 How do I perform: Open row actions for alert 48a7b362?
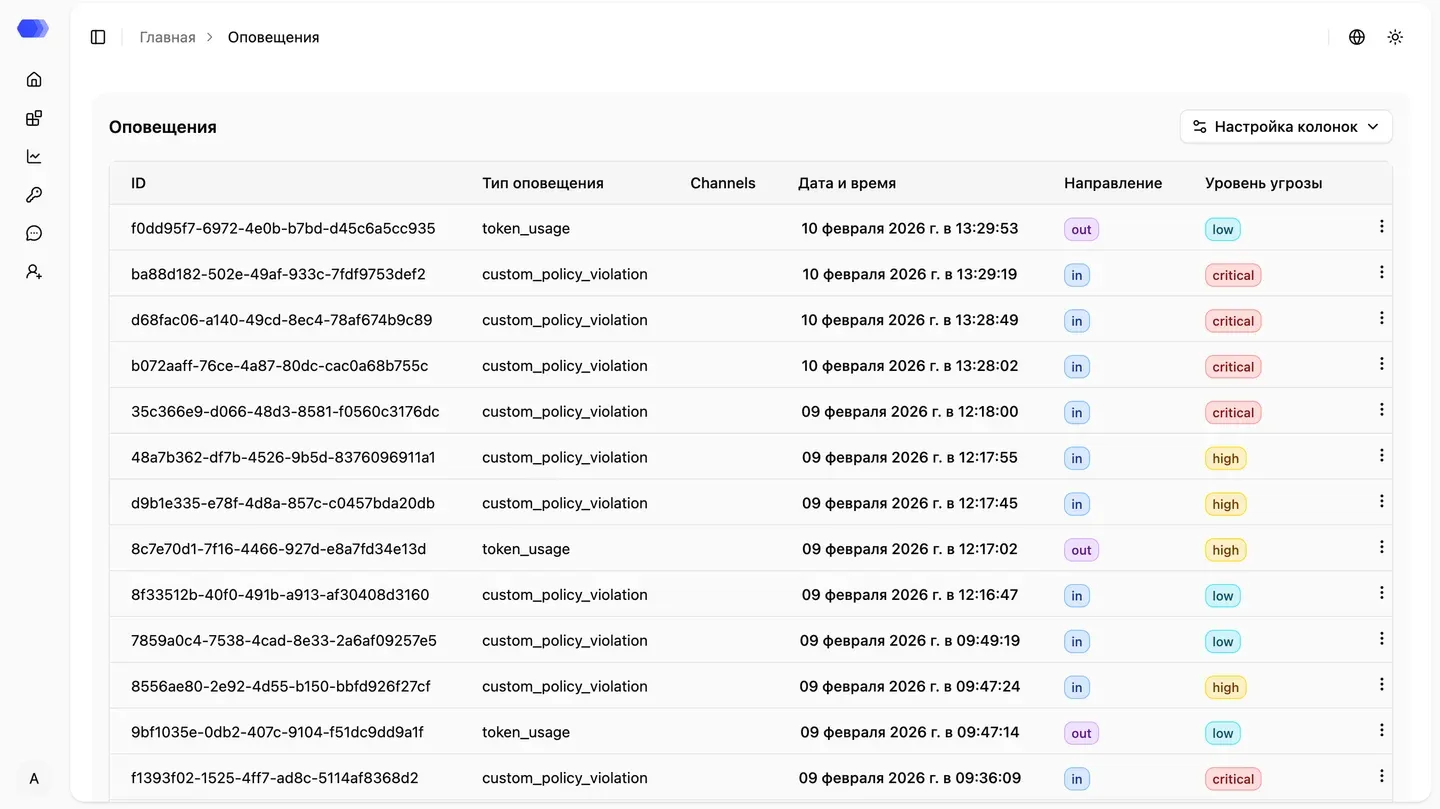1382,455
